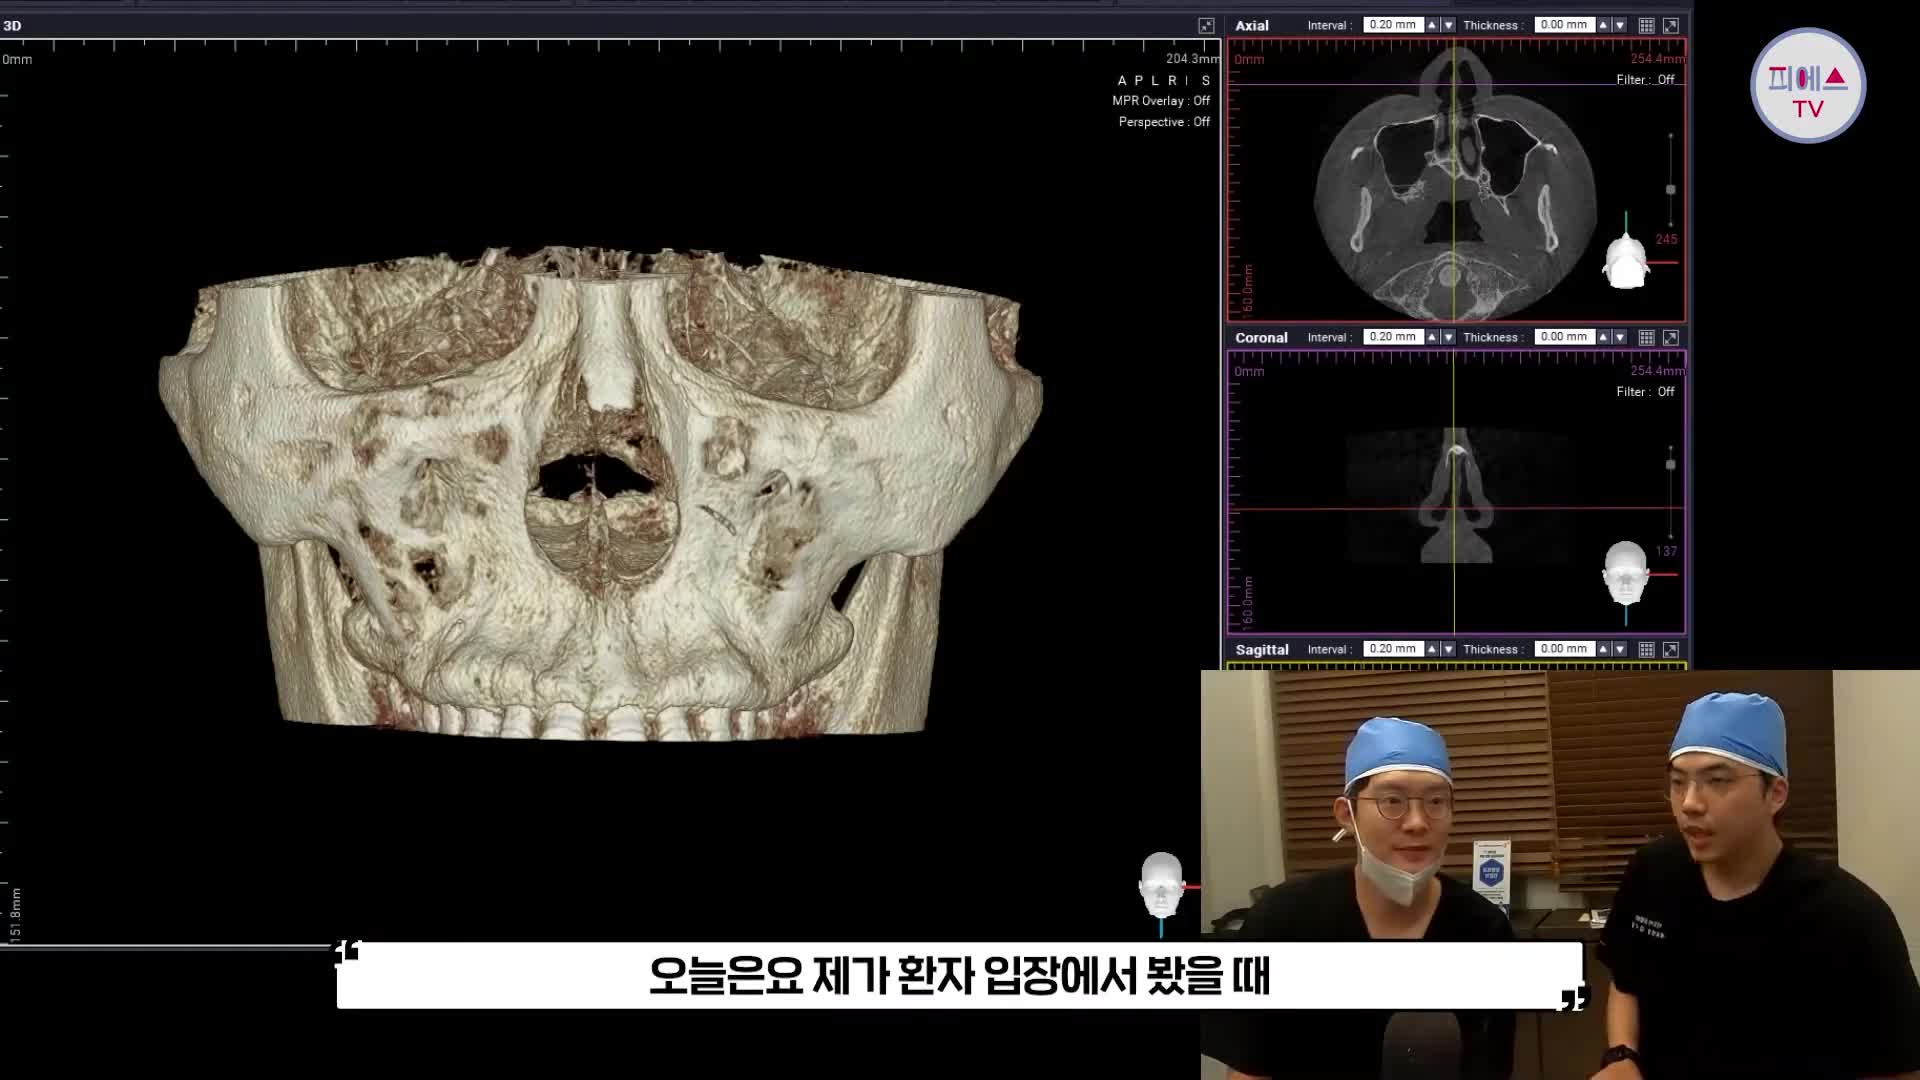The image size is (1920, 1080).
Task: Click the Coronal panel title label
Action: pos(1261,338)
